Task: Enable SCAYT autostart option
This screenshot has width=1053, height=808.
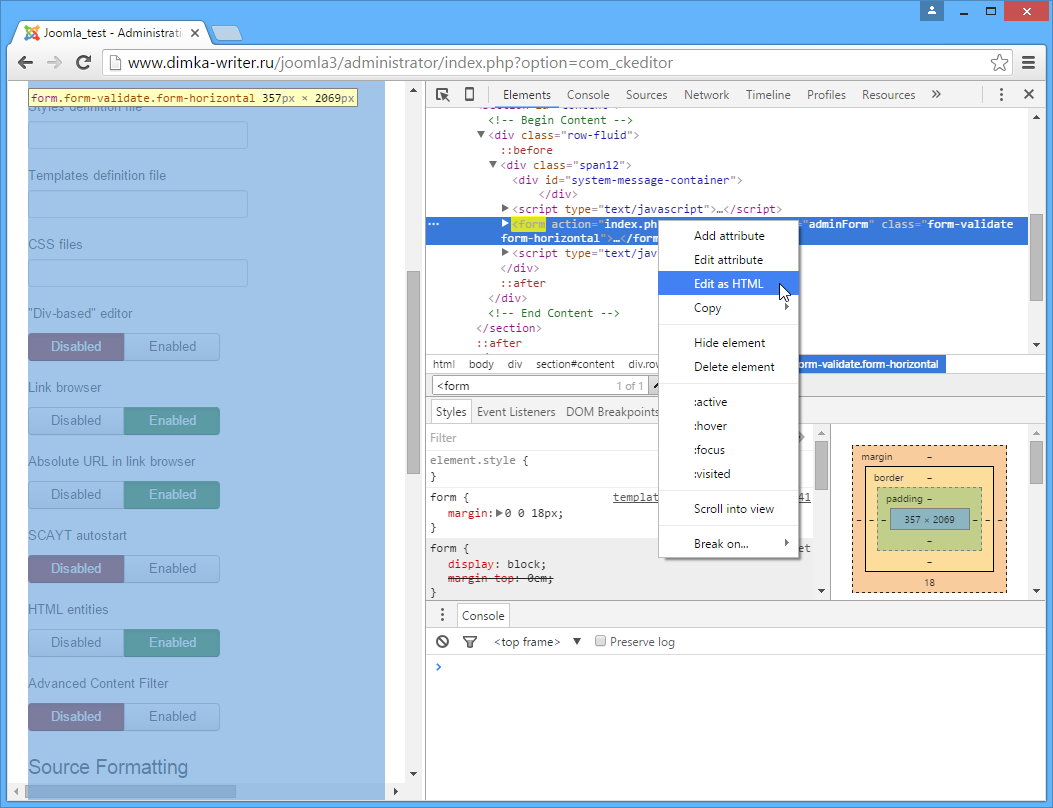Action: click(x=172, y=569)
